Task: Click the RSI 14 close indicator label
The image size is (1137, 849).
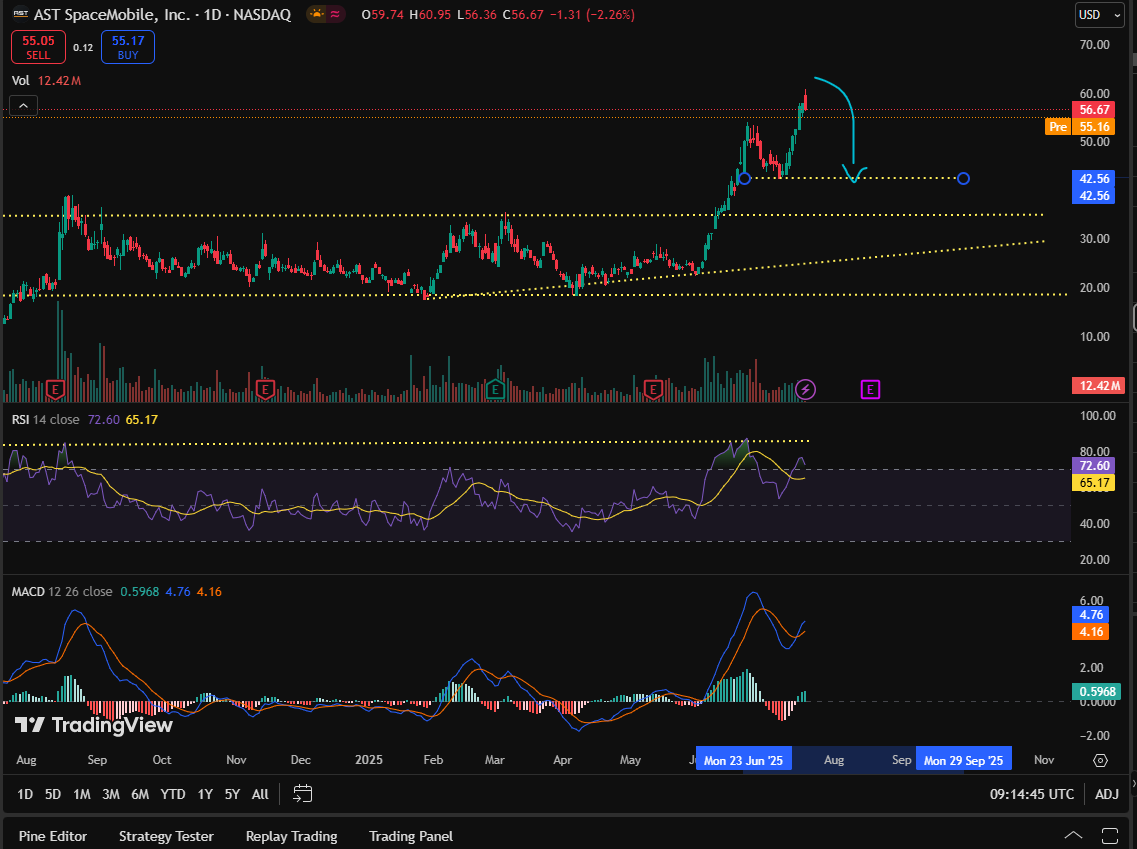Action: (46, 420)
